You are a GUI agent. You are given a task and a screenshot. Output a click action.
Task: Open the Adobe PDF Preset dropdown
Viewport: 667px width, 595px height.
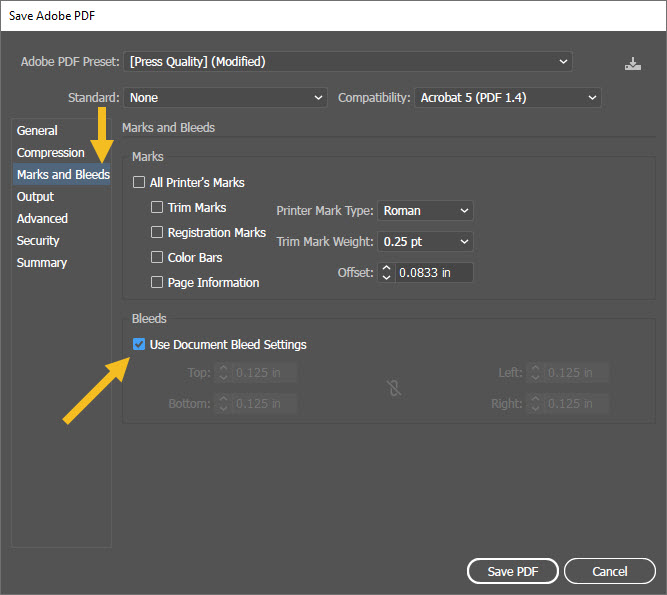[348, 62]
